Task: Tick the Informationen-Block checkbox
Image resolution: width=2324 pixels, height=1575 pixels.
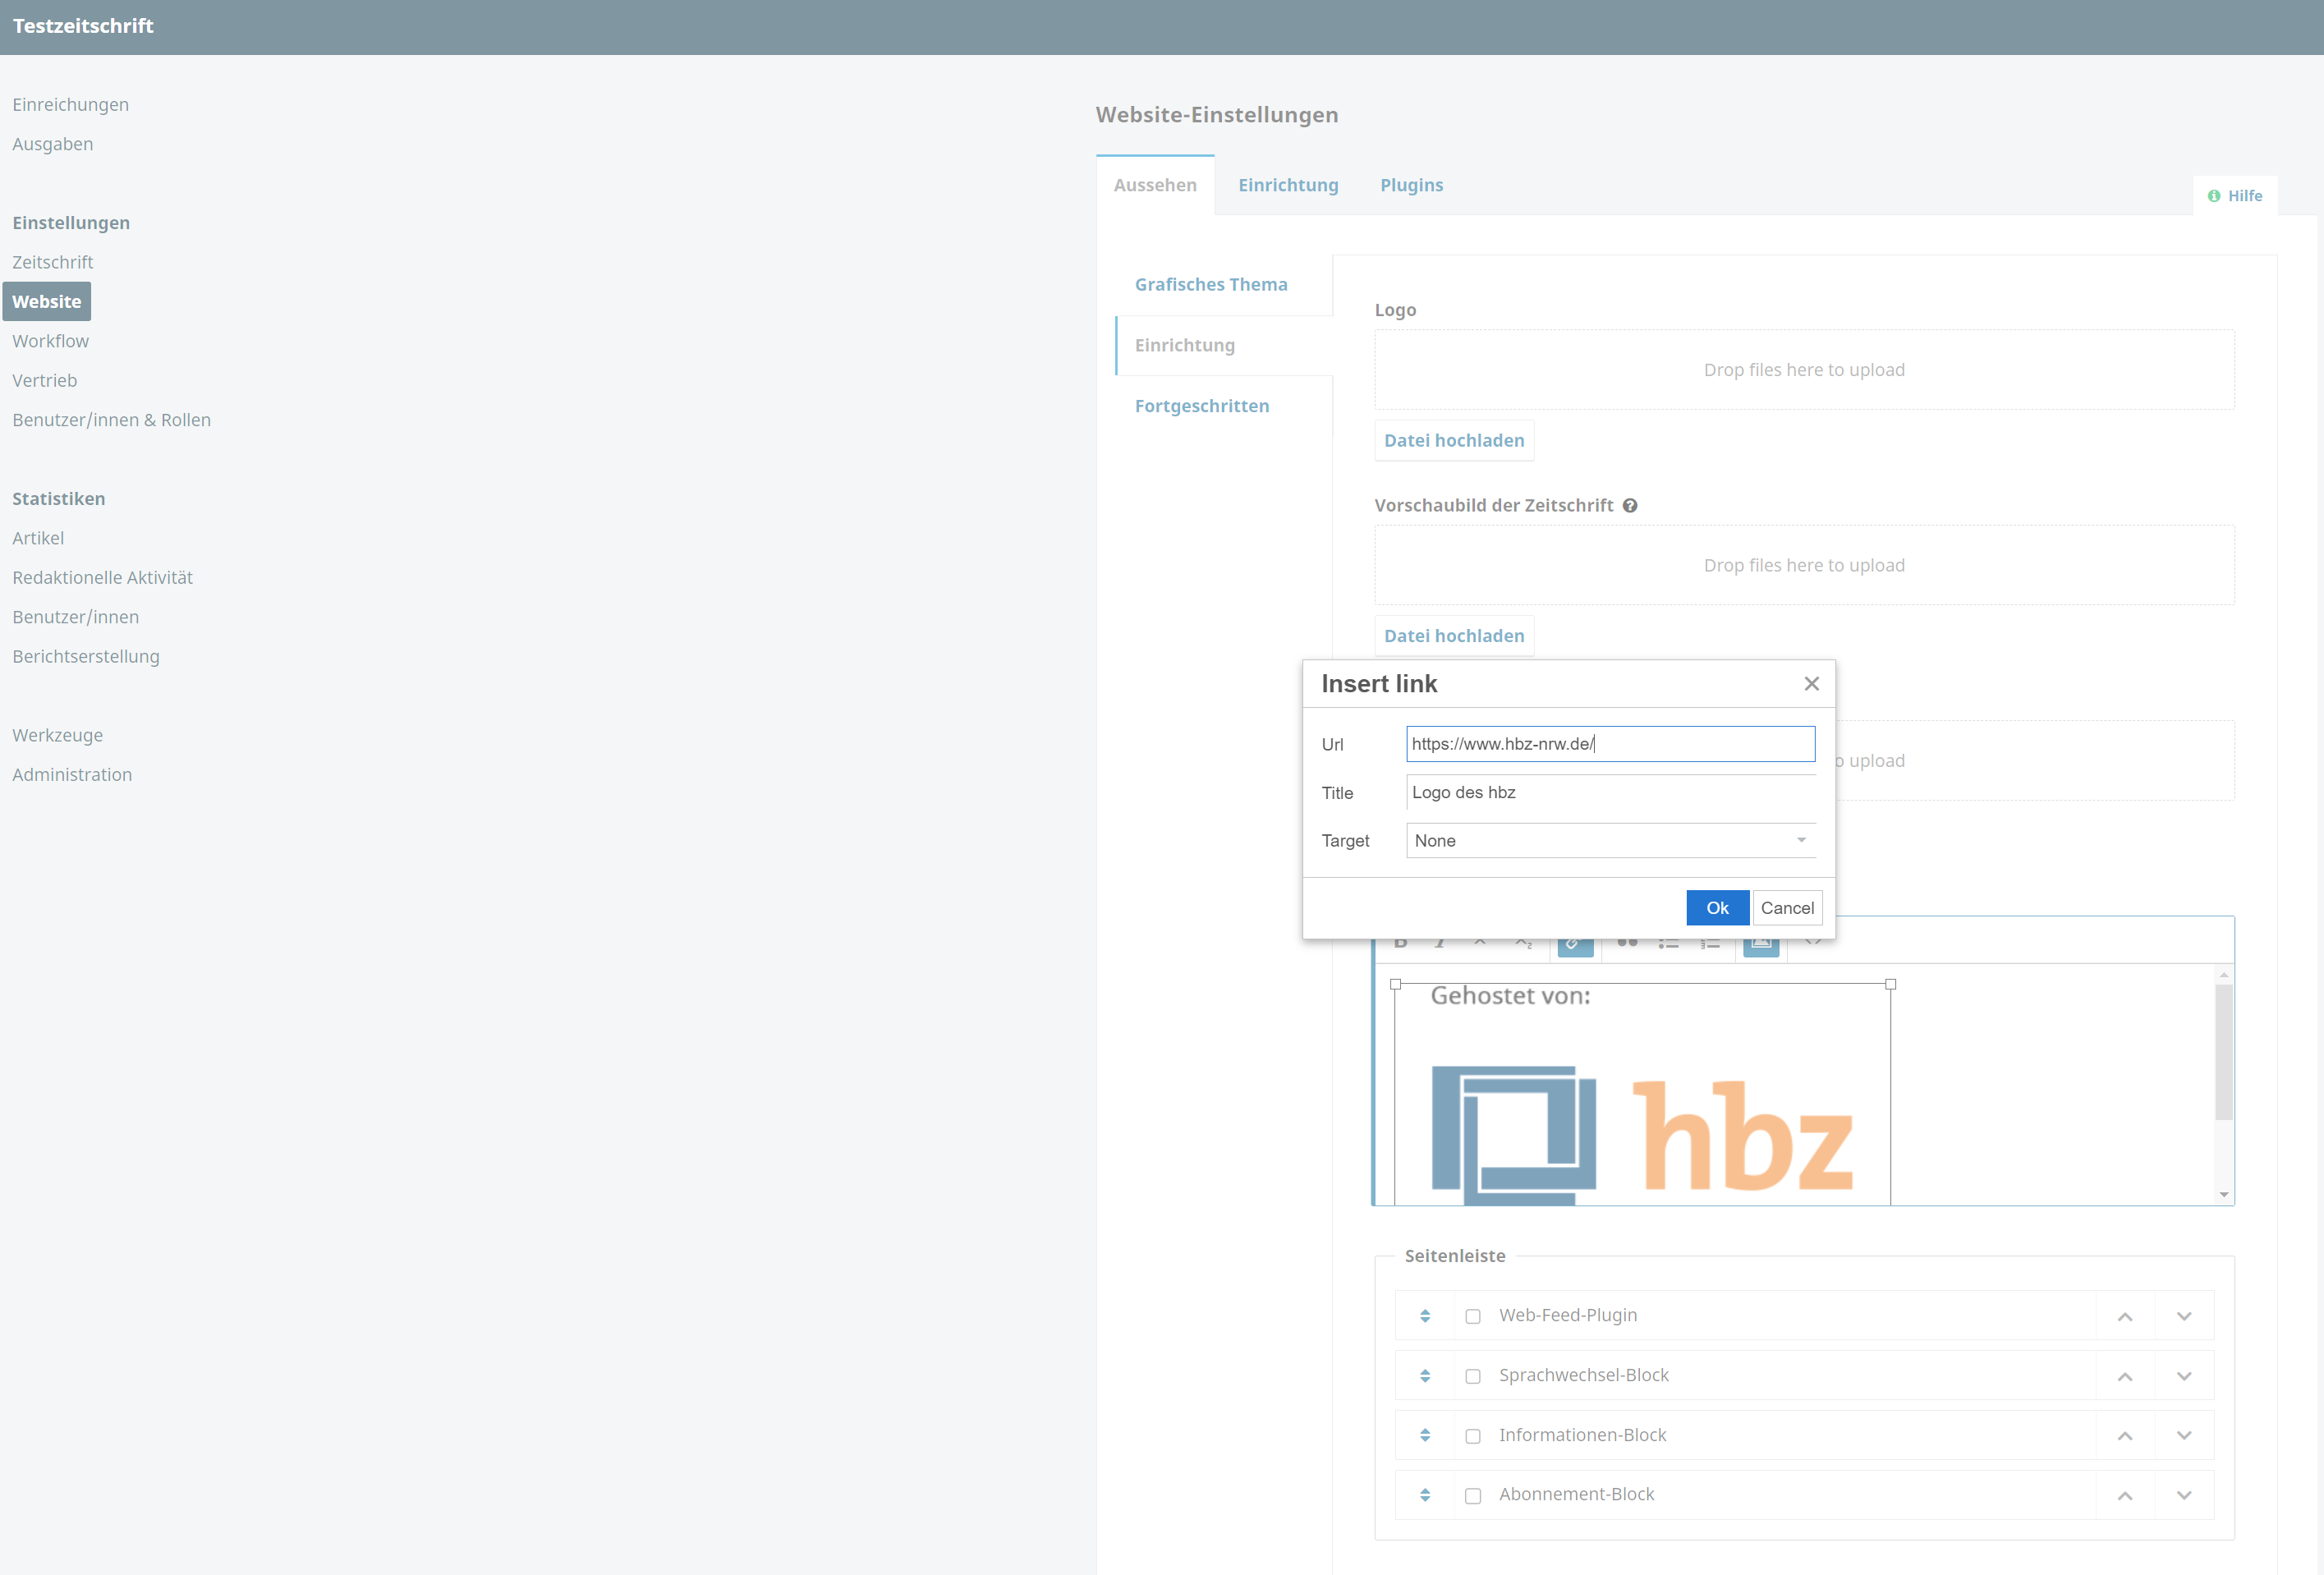Action: click(x=1473, y=1437)
